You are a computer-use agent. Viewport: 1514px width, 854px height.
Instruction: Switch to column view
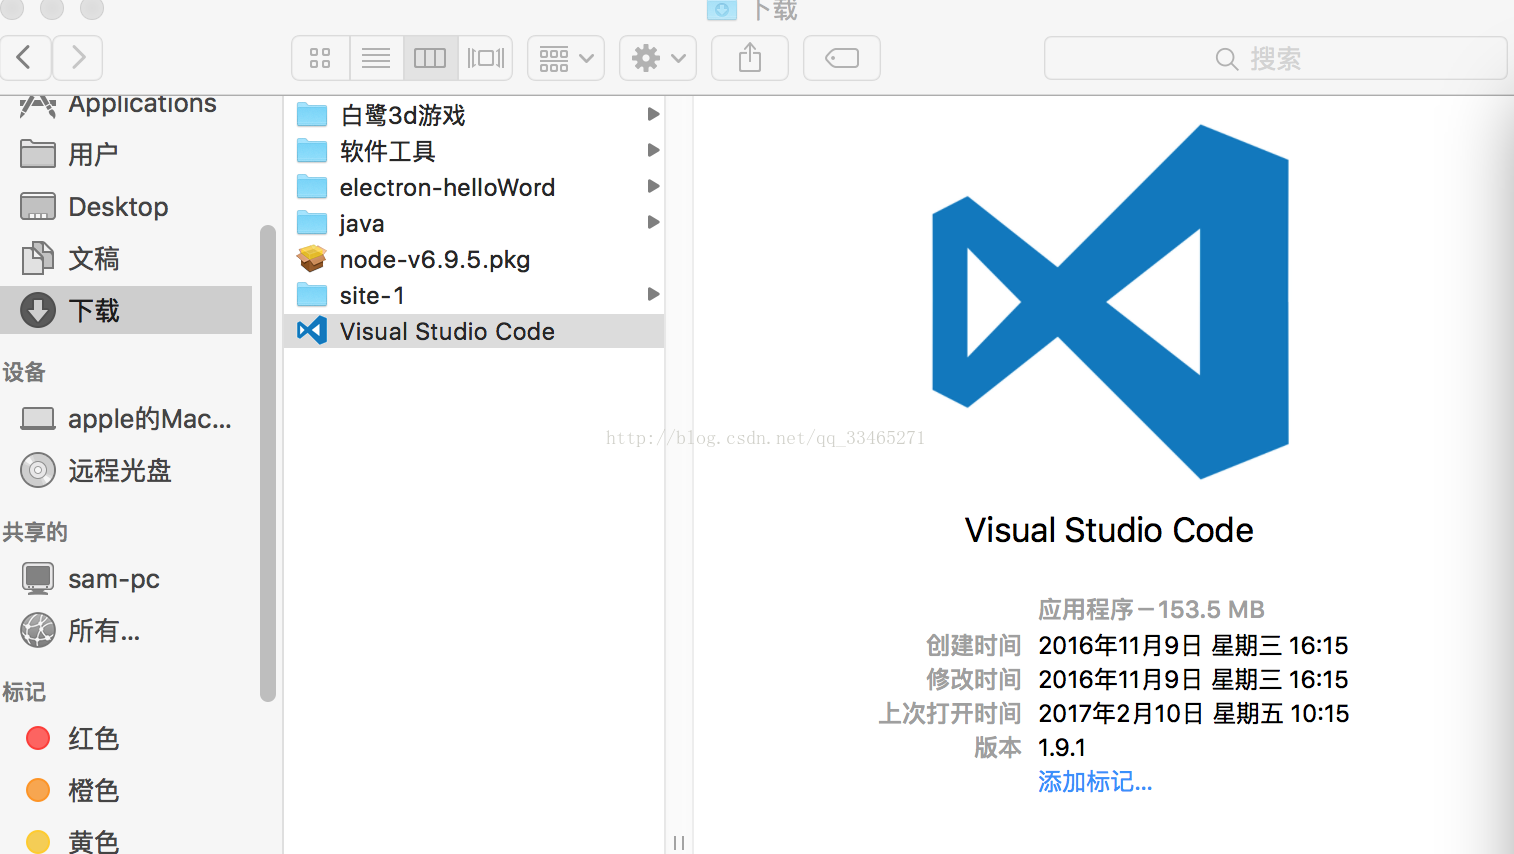pos(430,58)
